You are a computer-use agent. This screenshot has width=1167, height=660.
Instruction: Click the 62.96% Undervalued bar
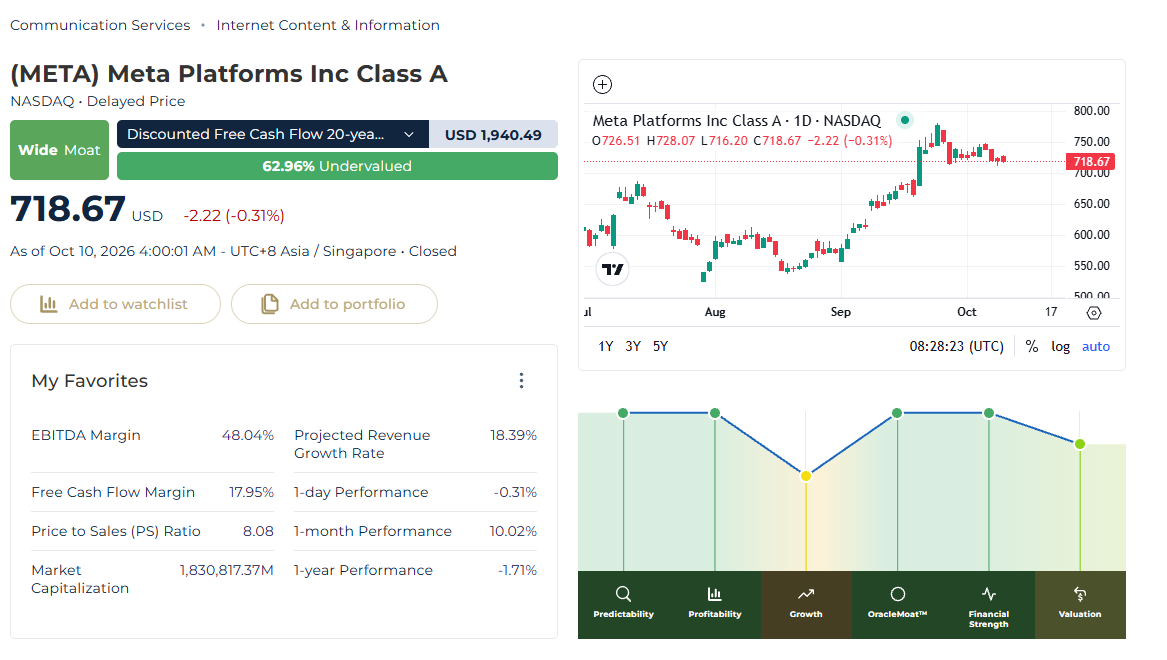337,166
